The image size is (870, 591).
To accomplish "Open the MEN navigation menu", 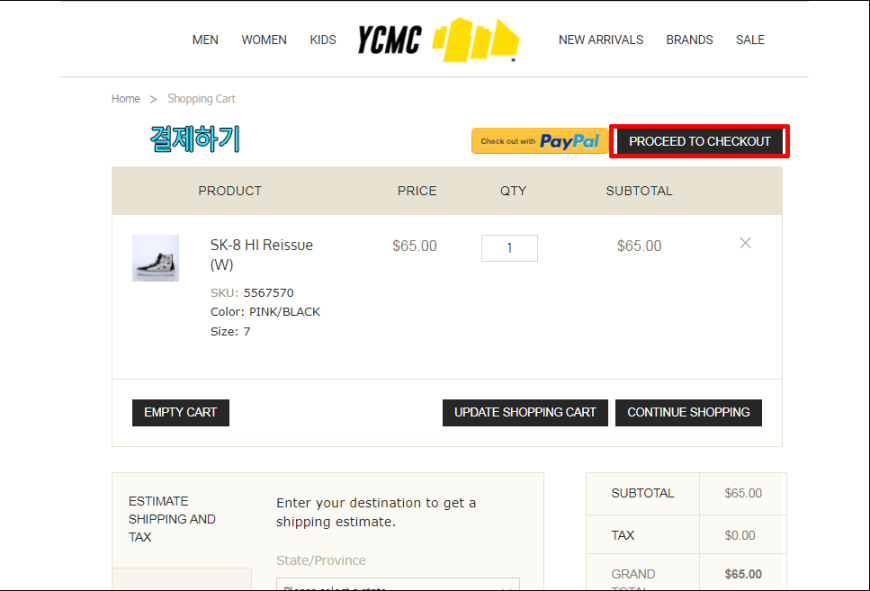I will point(205,40).
